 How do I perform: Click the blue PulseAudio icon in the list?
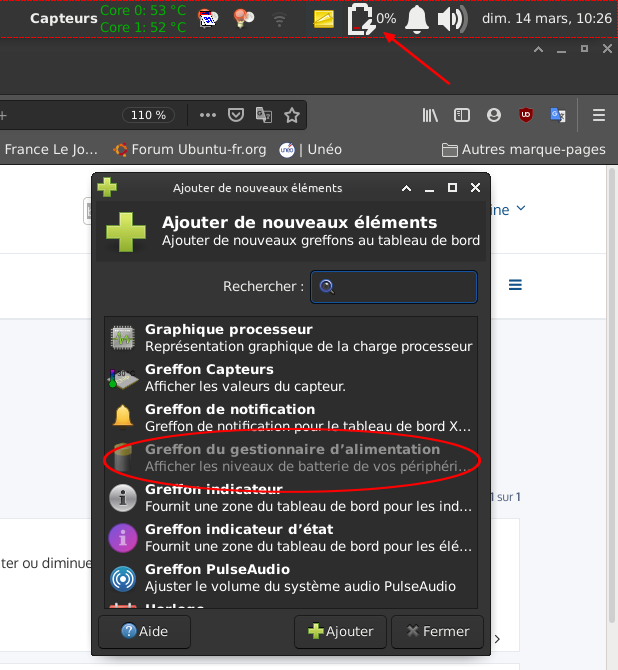point(123,578)
